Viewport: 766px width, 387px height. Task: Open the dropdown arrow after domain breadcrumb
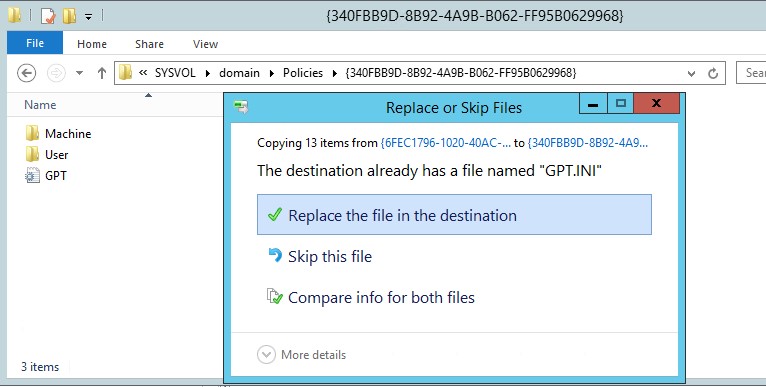[272, 73]
